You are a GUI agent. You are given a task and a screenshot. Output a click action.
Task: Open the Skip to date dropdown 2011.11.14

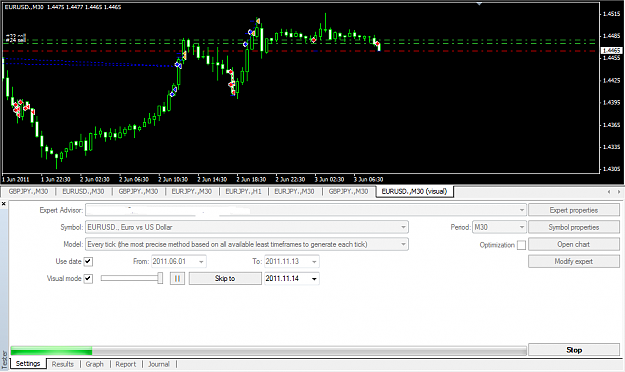point(314,278)
